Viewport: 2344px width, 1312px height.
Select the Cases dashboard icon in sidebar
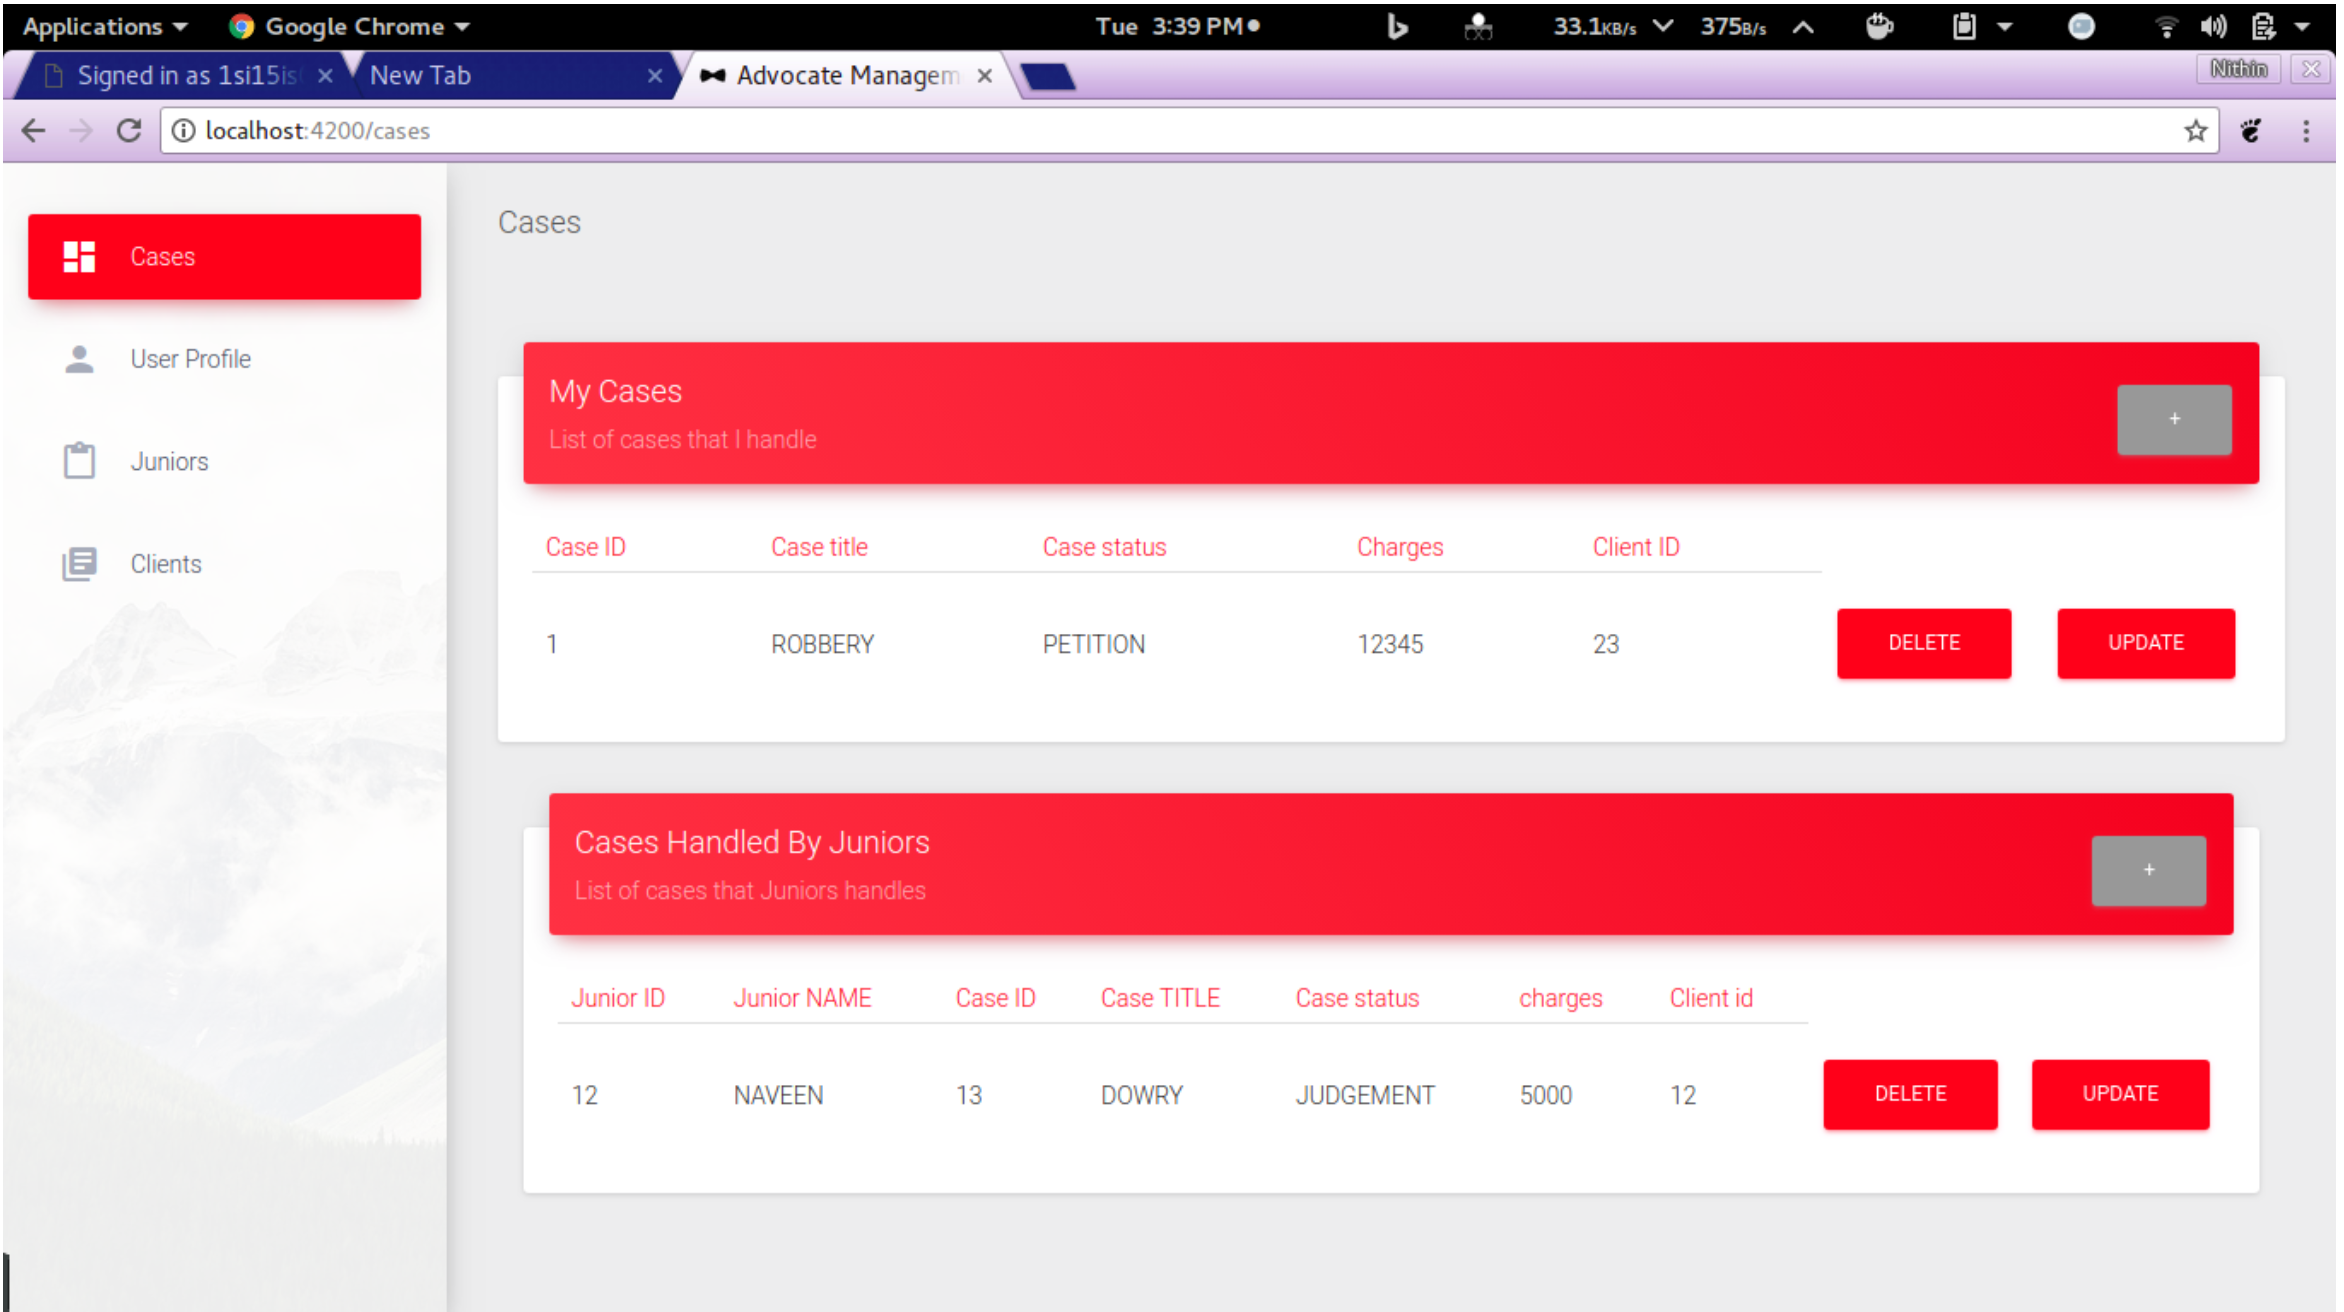point(79,256)
